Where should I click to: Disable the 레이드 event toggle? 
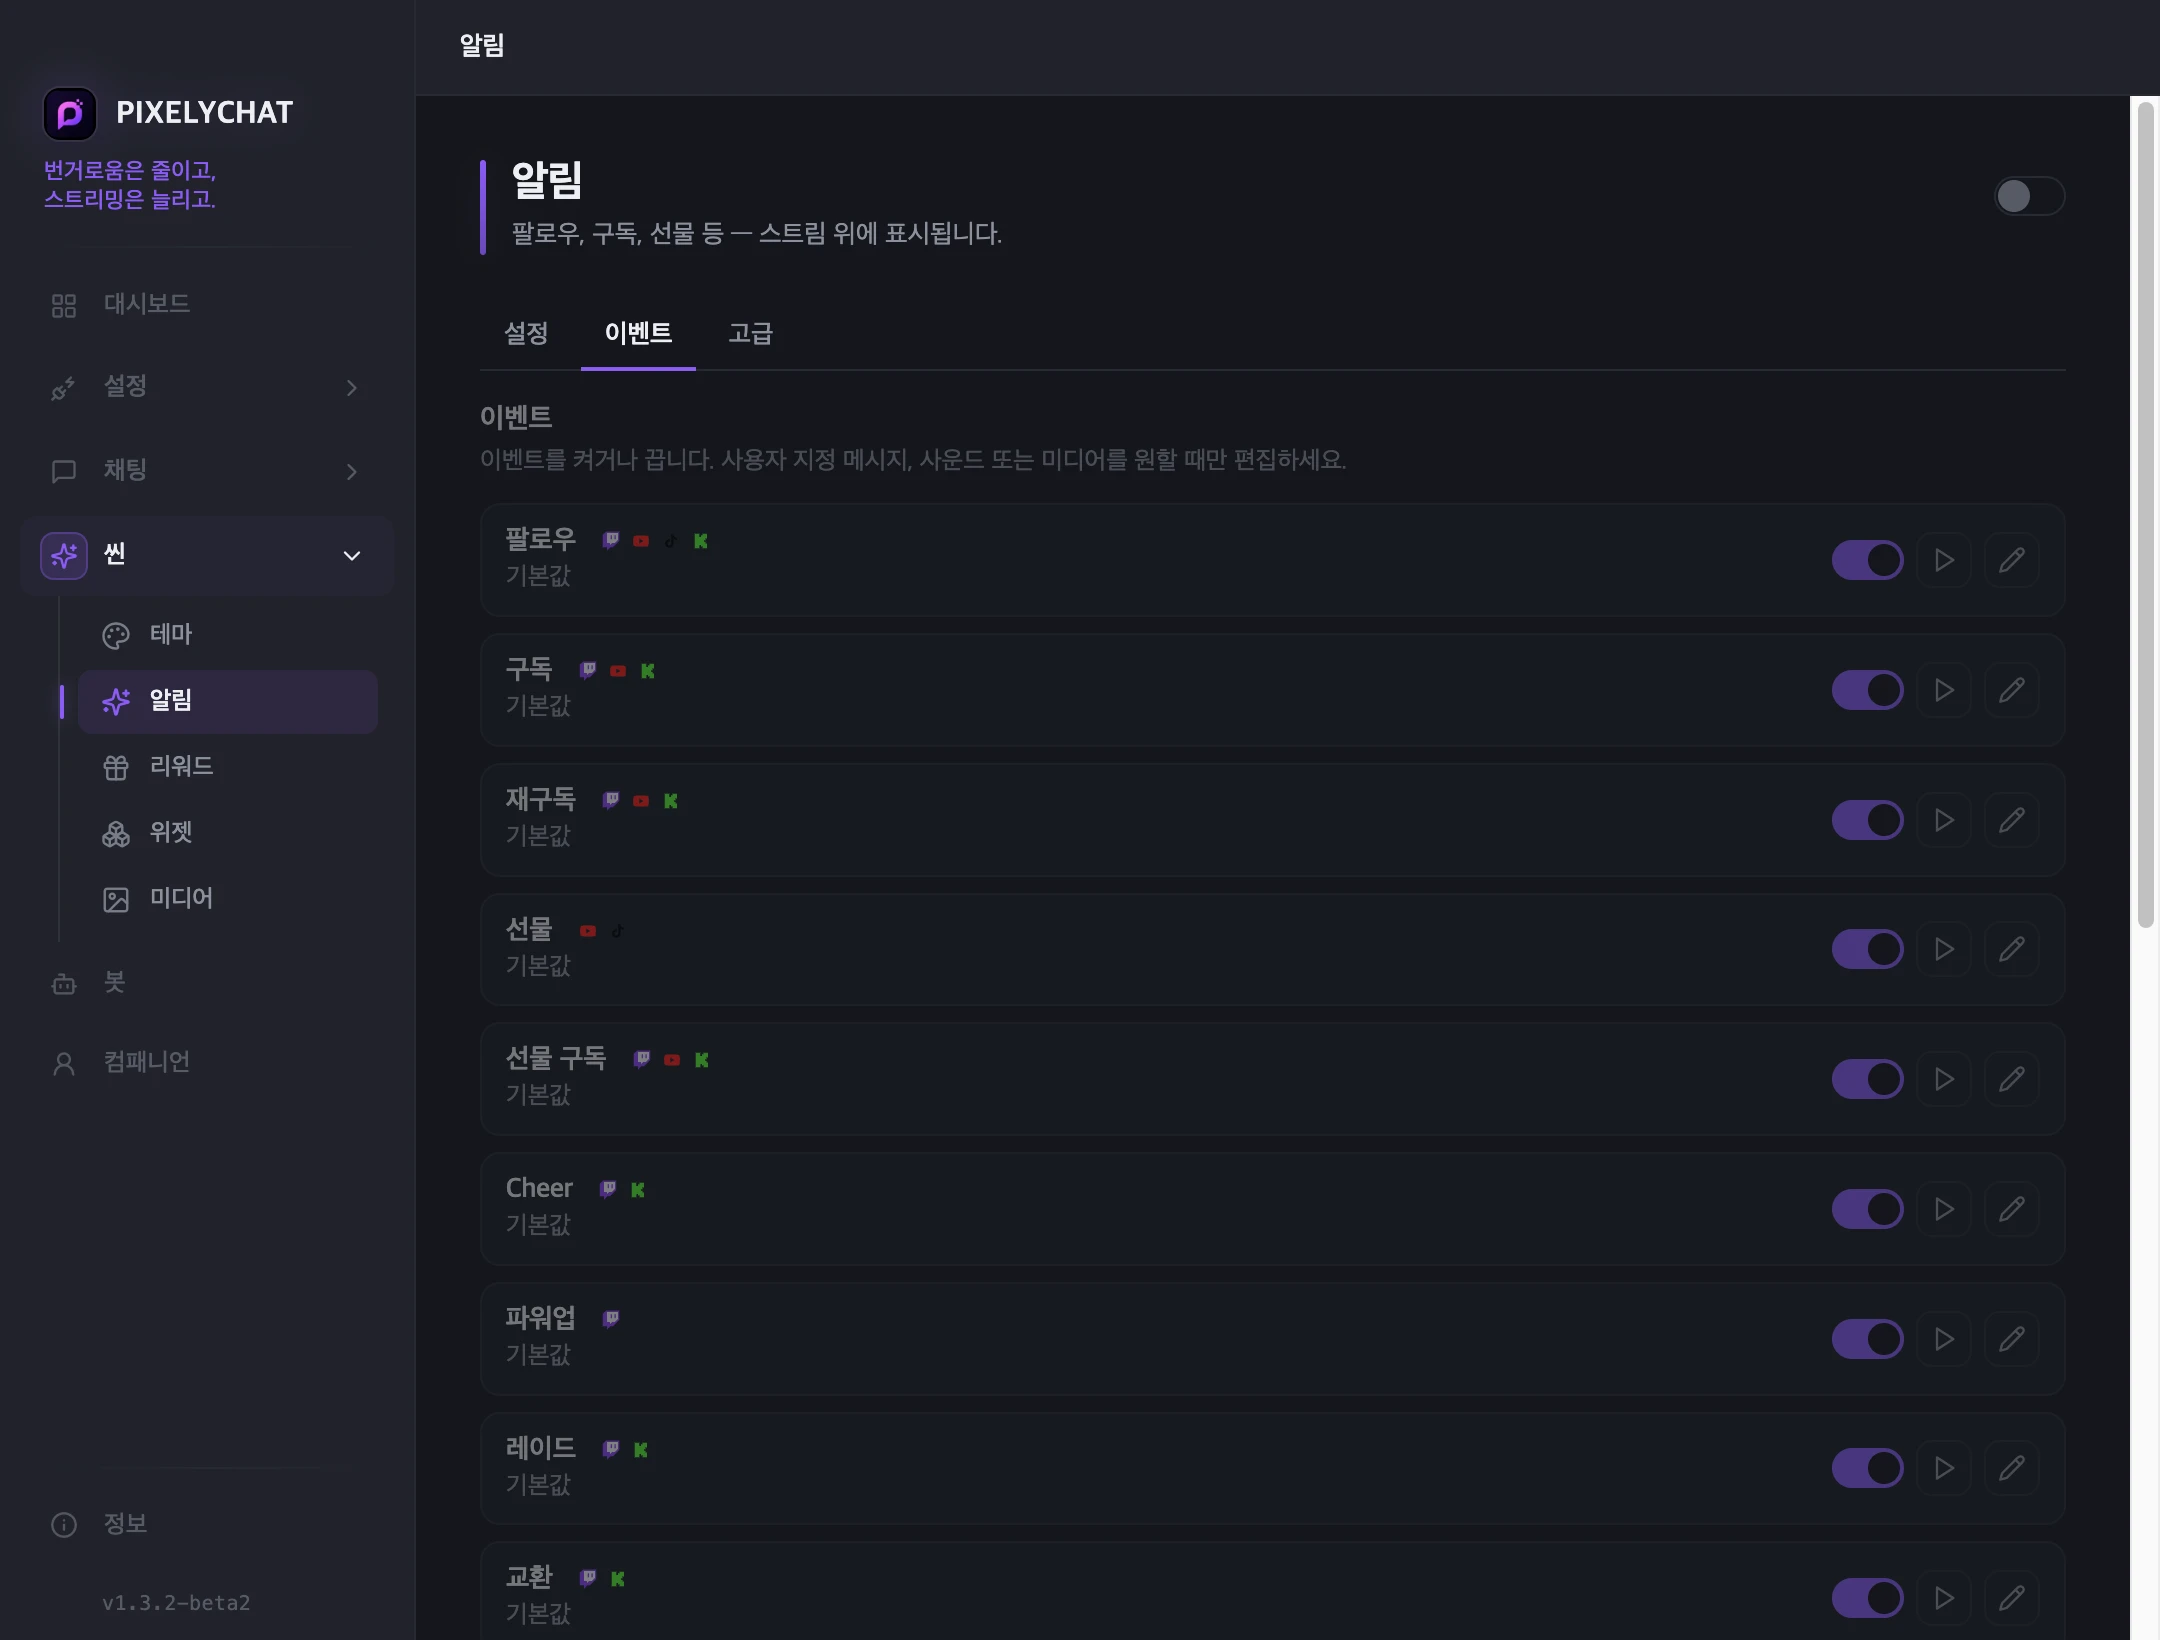click(1868, 1468)
